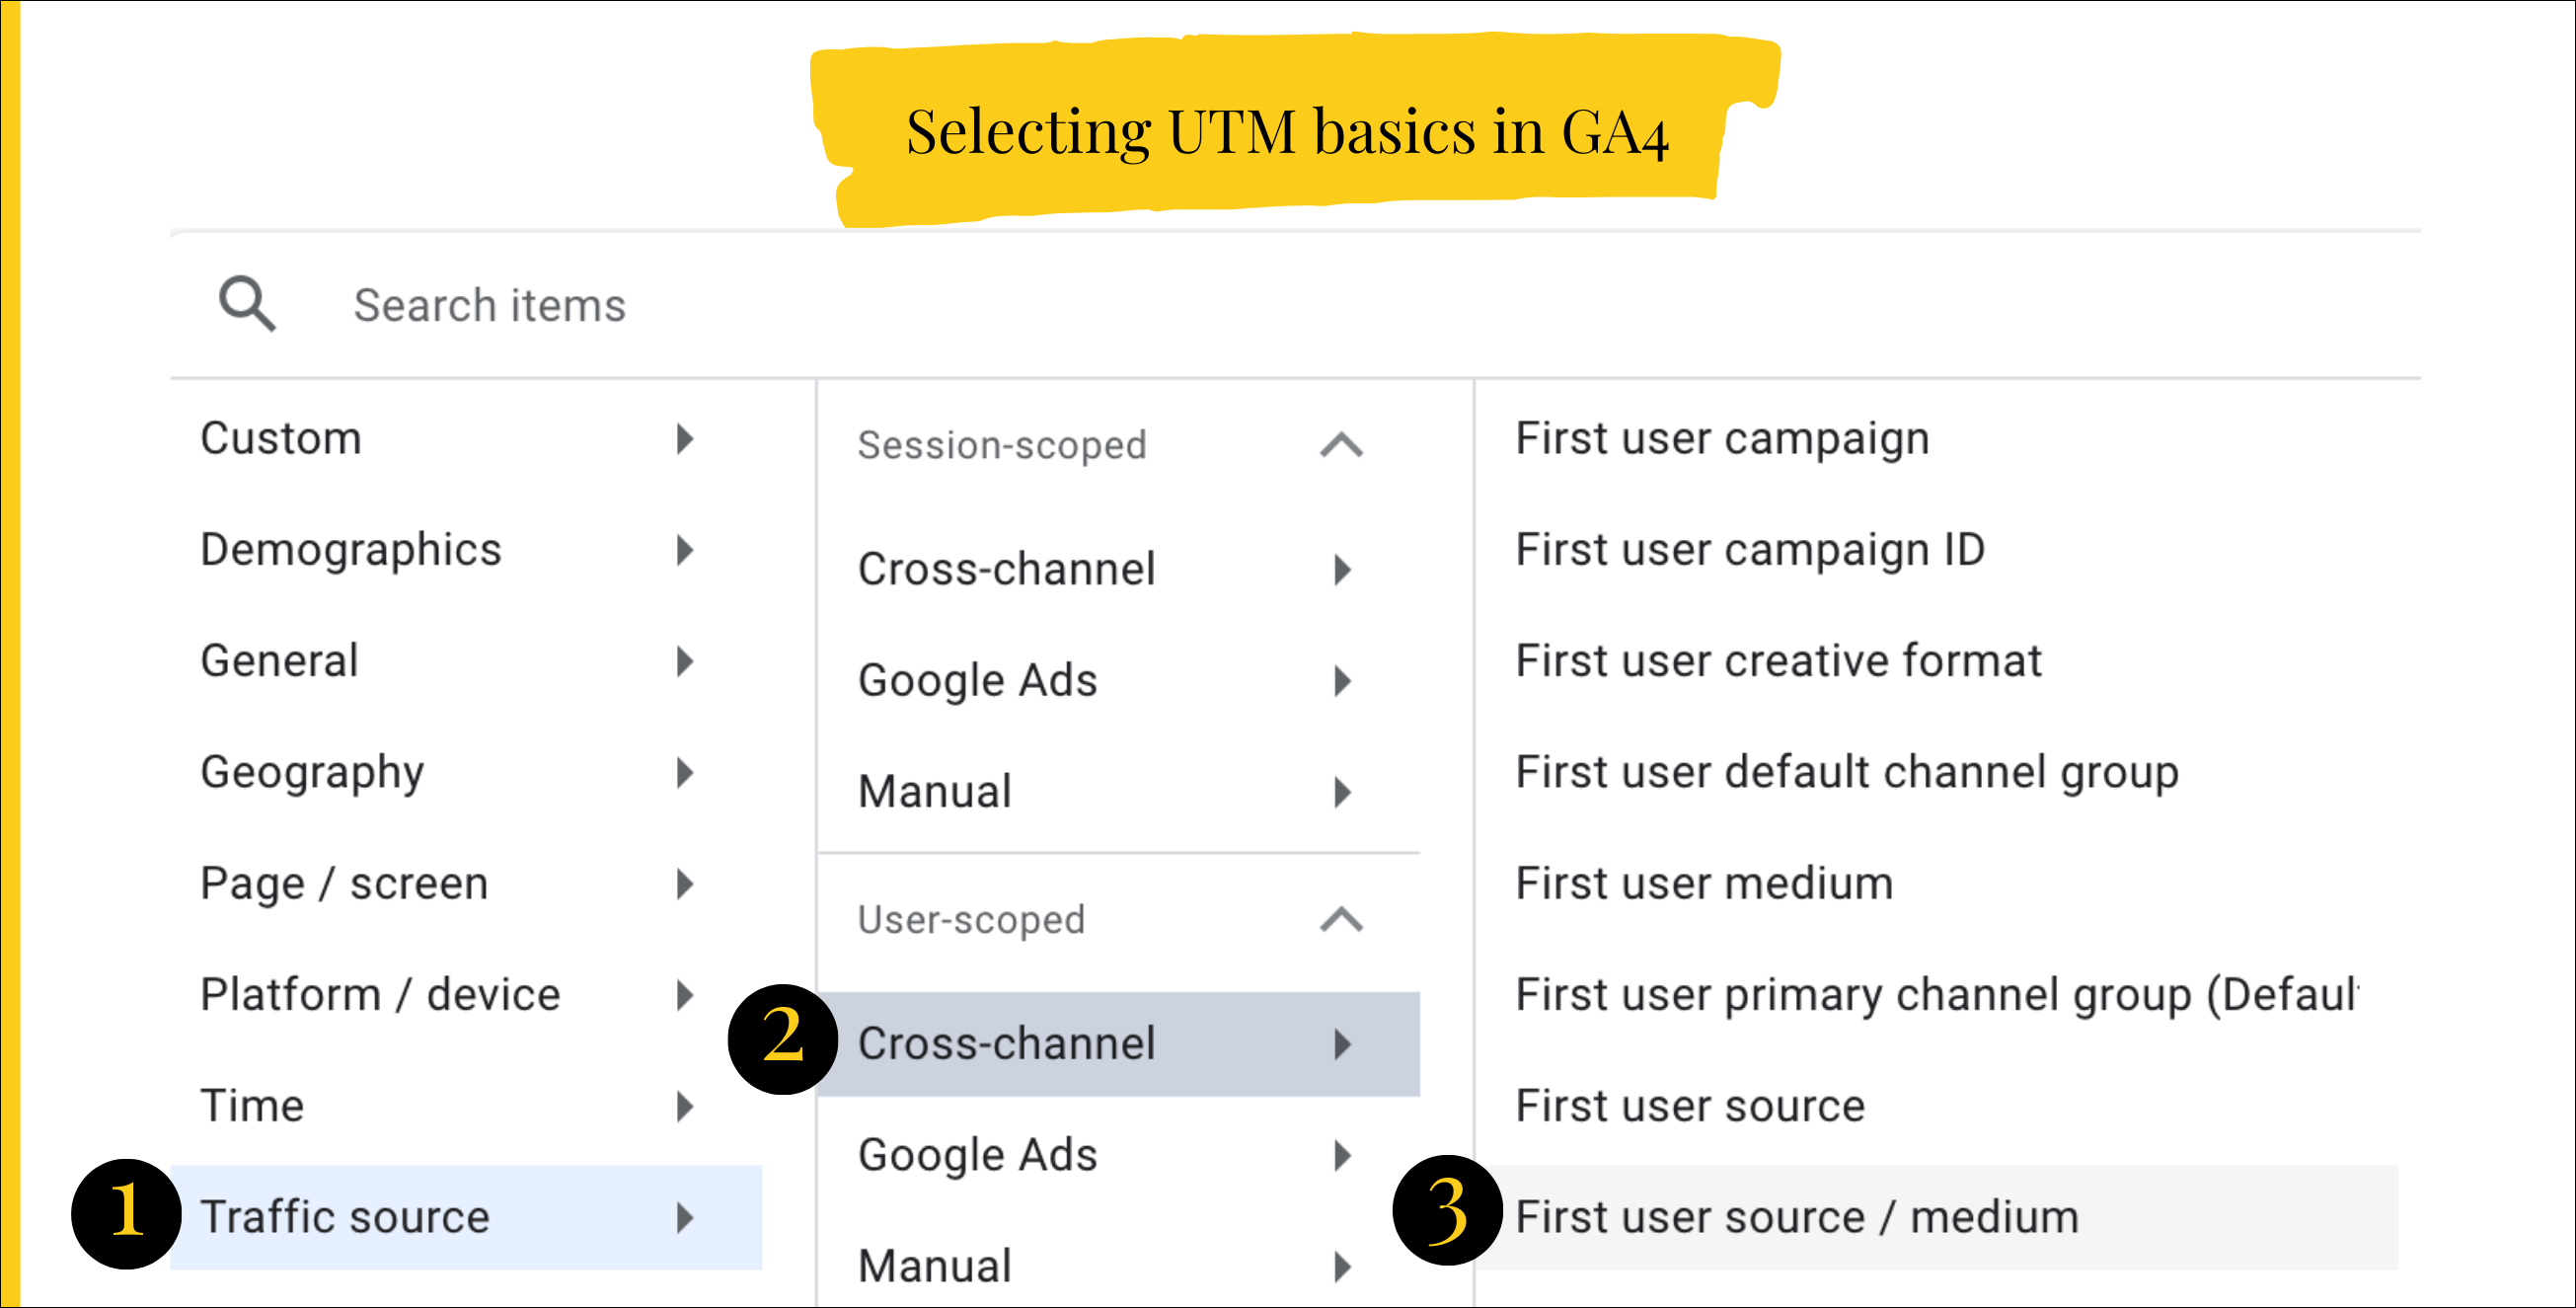The width and height of the screenshot is (2576, 1308).
Task: Choose First user default channel group
Action: tap(1848, 772)
